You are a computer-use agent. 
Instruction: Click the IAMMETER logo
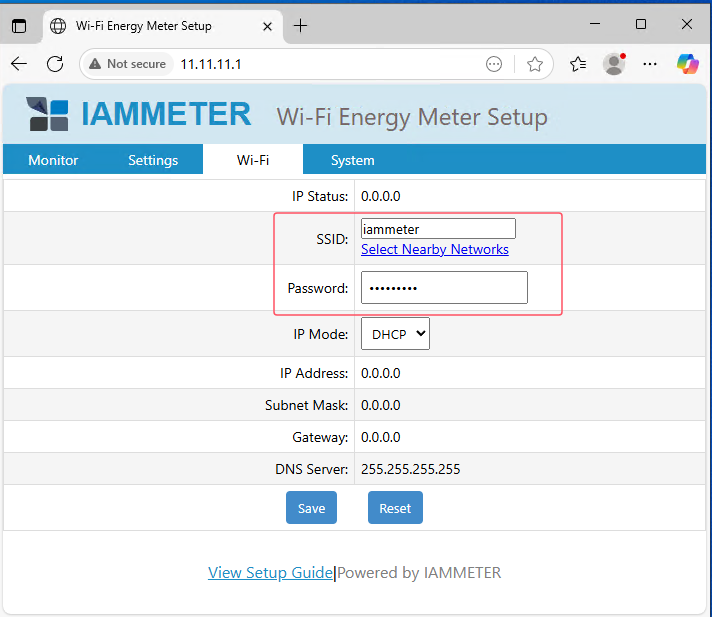click(138, 114)
